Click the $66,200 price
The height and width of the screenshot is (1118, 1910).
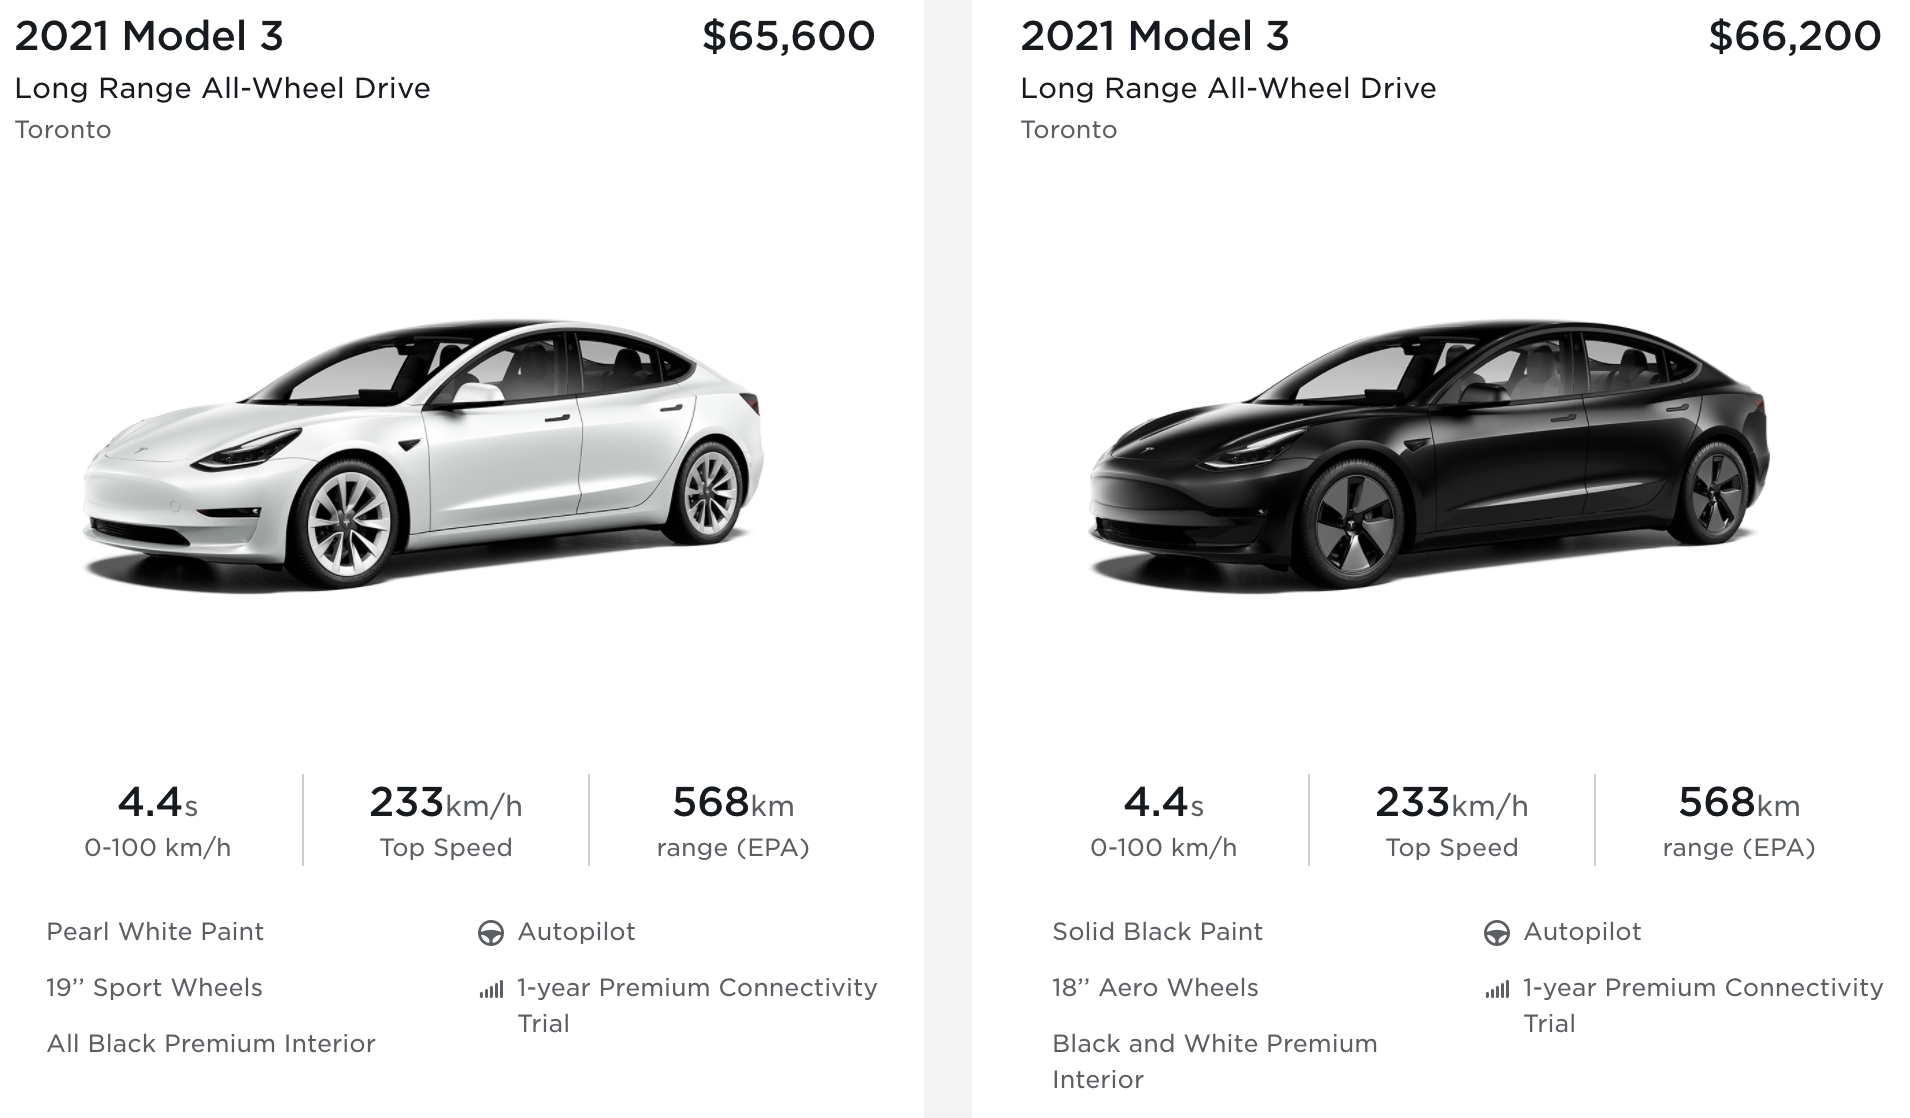point(1794,37)
